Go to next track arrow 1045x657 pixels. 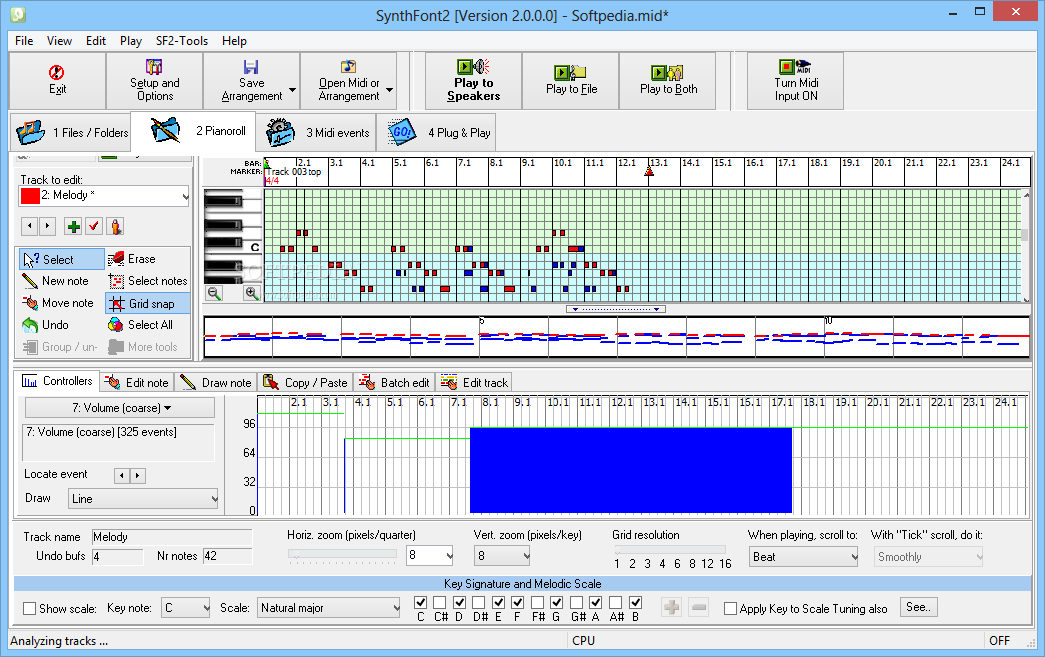click(47, 226)
